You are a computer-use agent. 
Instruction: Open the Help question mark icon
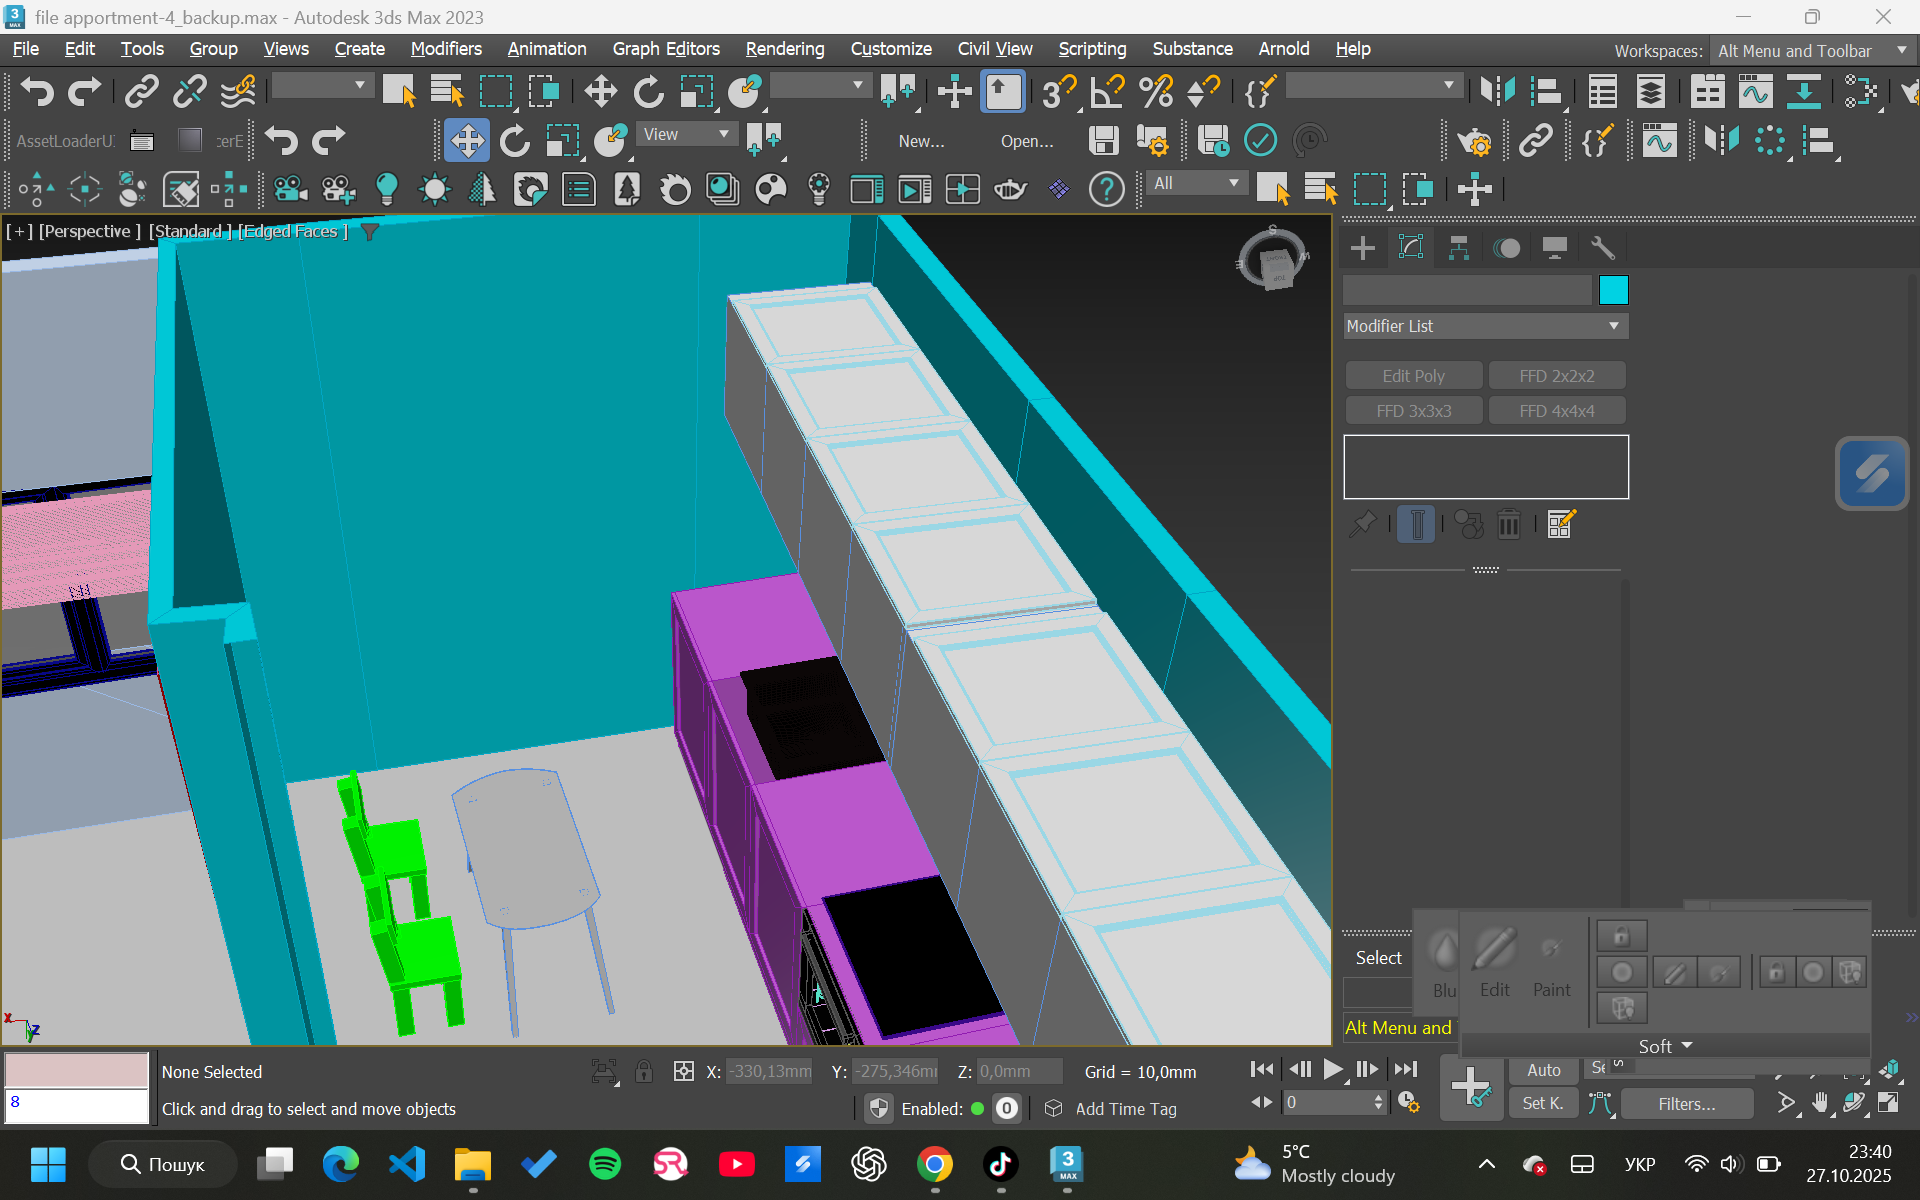tap(1106, 189)
